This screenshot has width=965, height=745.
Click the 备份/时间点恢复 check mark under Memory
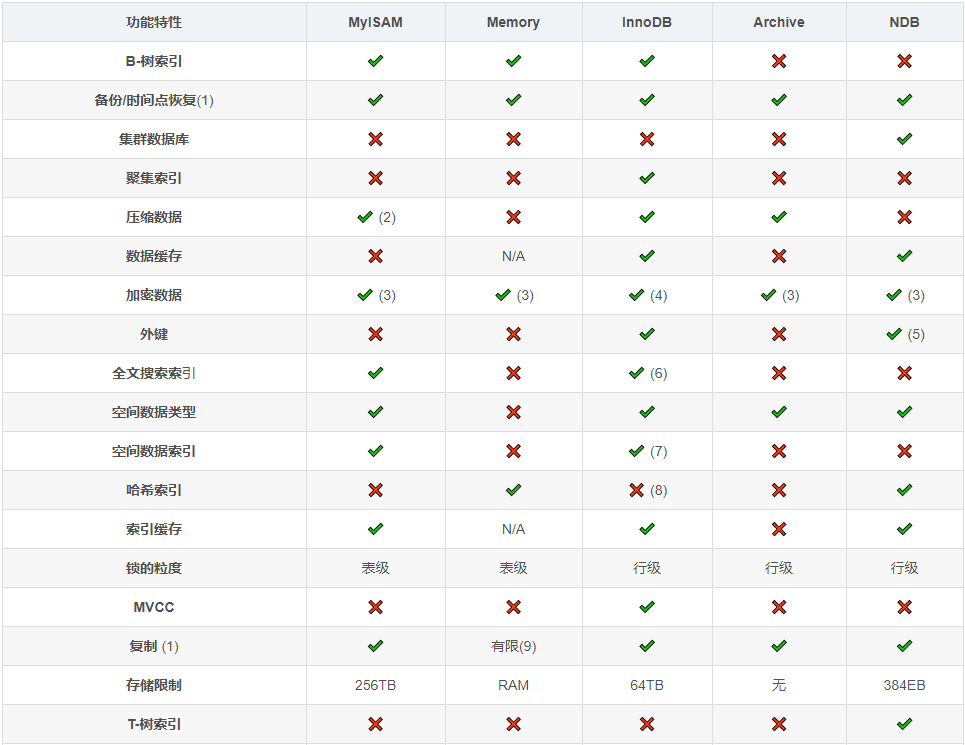pyautogui.click(x=513, y=100)
